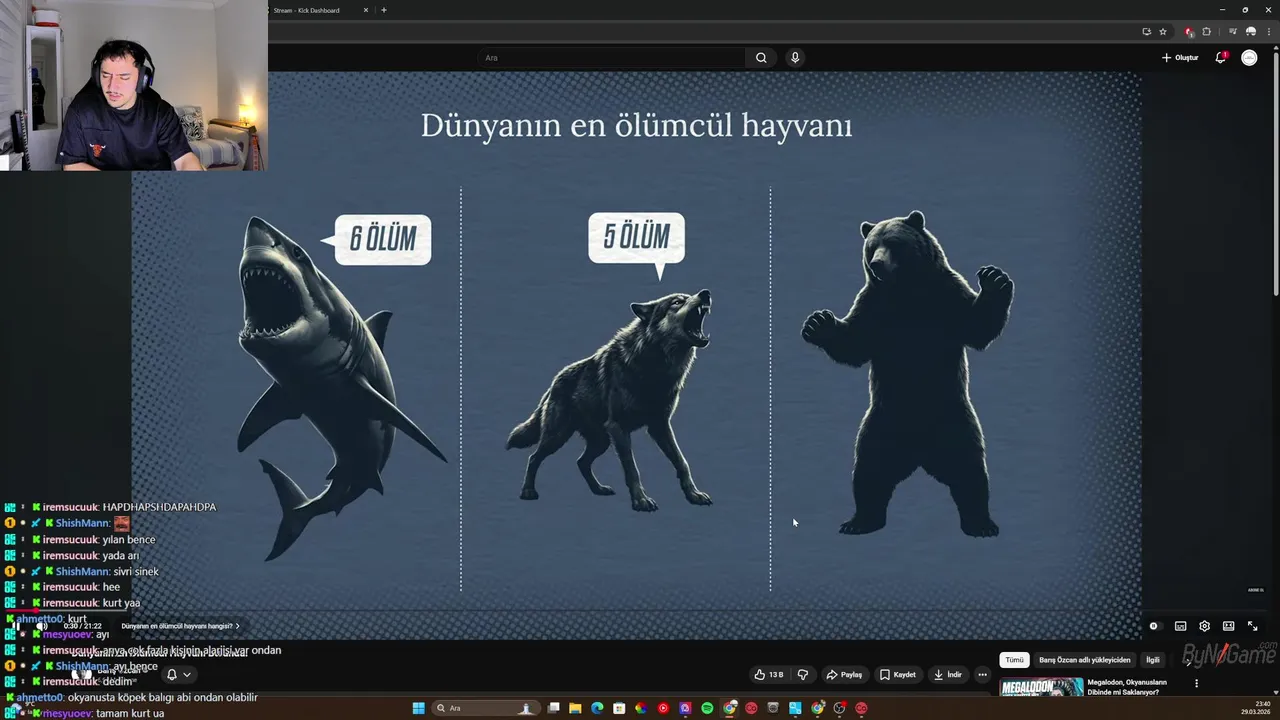1280x720 pixels.
Task: Start voice search with microphone icon
Action: click(795, 58)
